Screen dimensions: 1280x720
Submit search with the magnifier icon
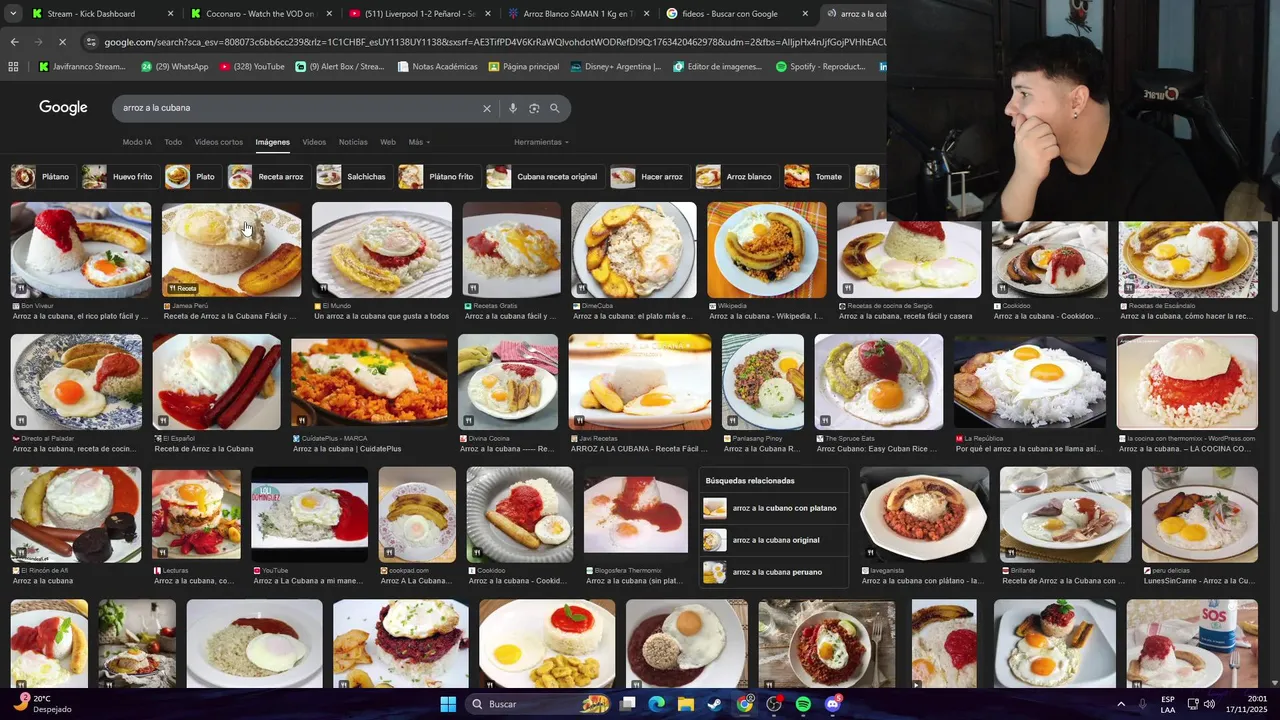[x=555, y=108]
